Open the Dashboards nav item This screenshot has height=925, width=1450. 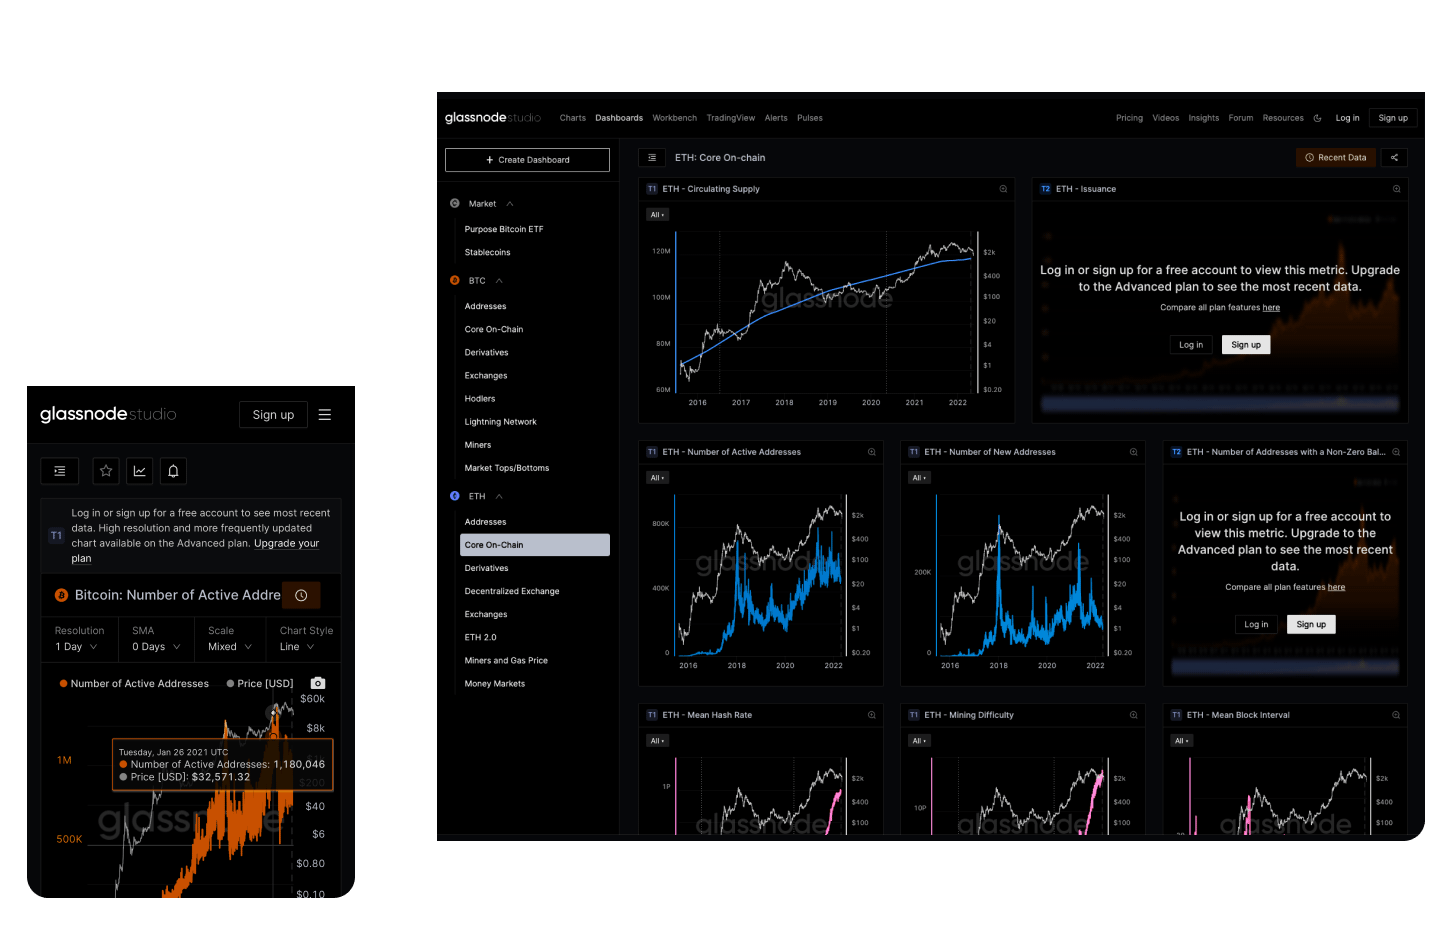(619, 118)
